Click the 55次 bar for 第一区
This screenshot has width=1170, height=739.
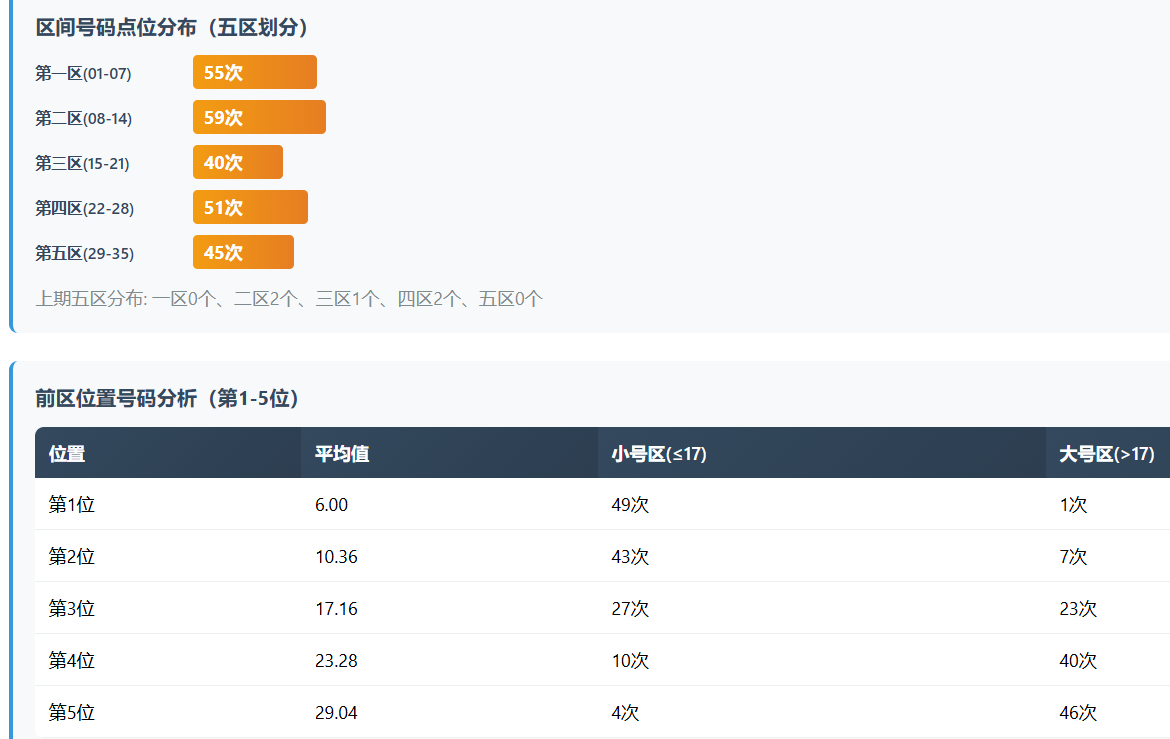(x=254, y=73)
